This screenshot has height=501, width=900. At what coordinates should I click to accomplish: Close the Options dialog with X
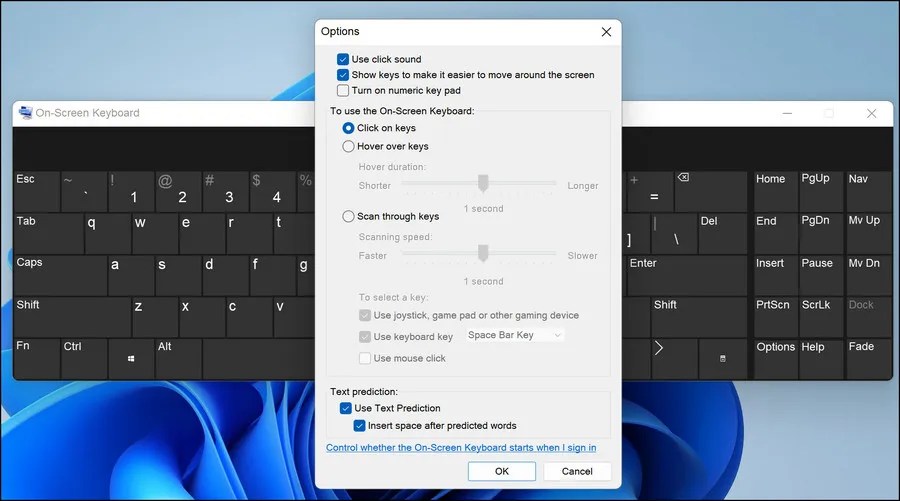tap(606, 32)
